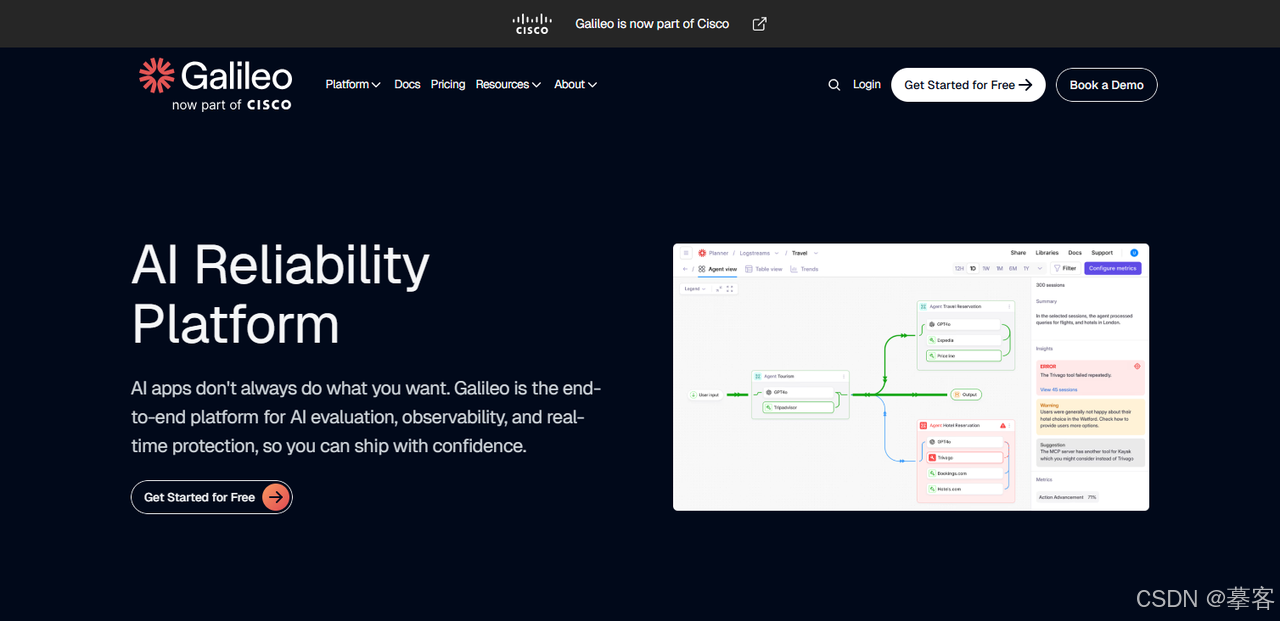Image resolution: width=1280 pixels, height=621 pixels.
Task: Expand the Logstreams breadcrumb dropdown
Action: 777,253
